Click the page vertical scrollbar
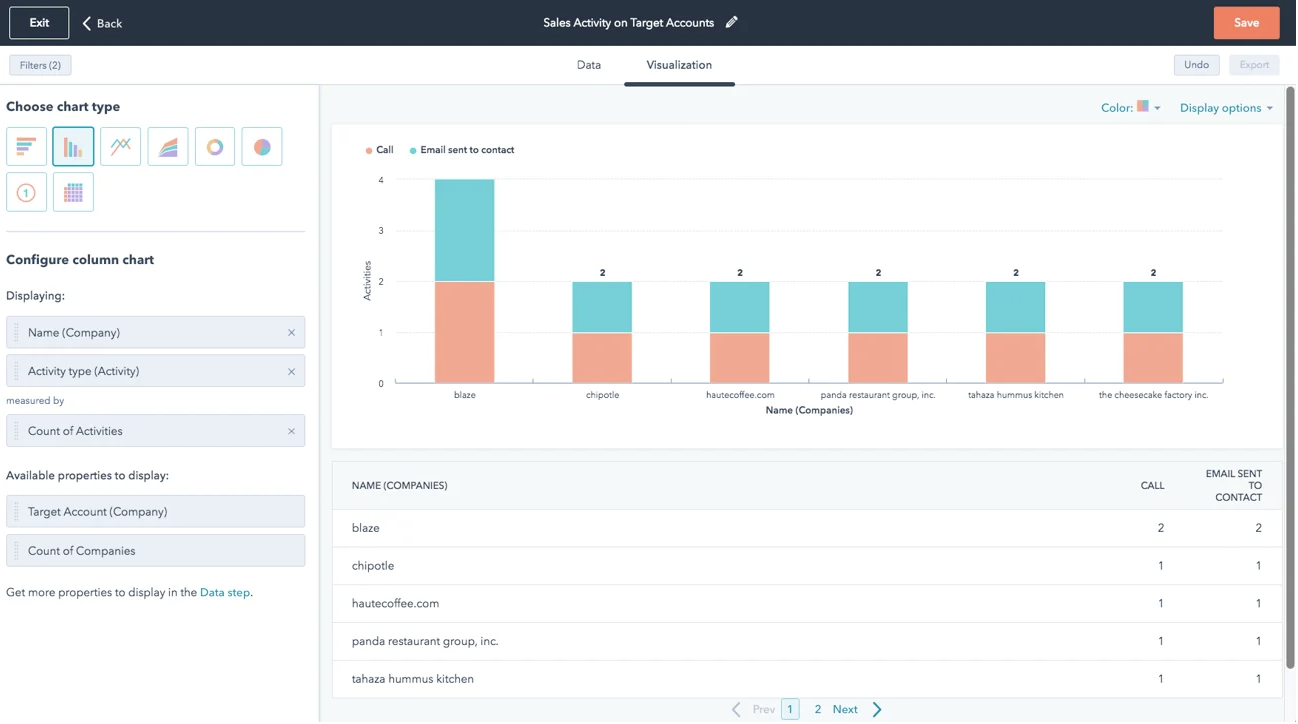The height and width of the screenshot is (724, 1298). 1290,380
